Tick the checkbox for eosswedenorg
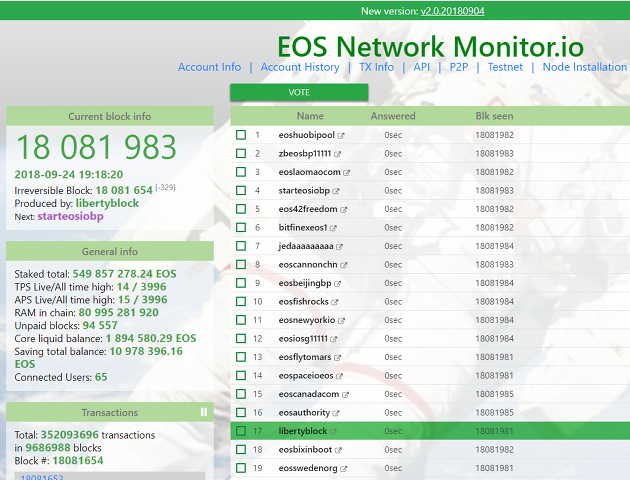Screen dimensions: 630x480 [x=241, y=468]
